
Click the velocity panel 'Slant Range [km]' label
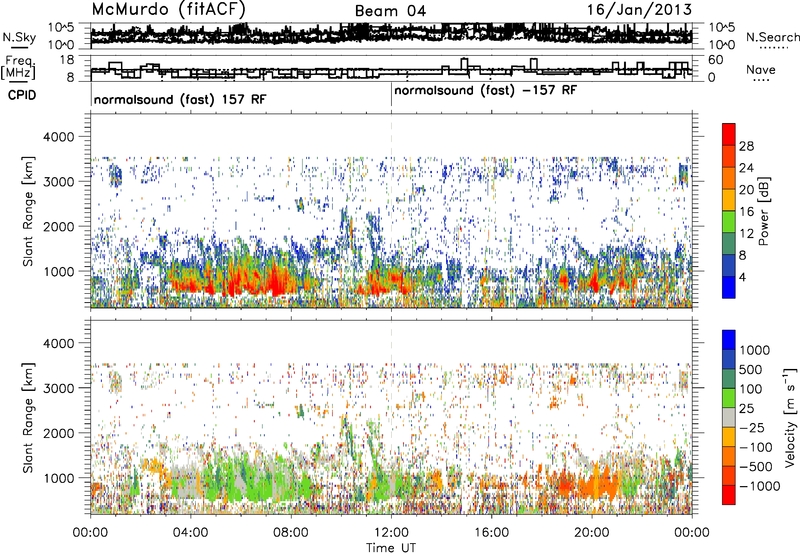tap(28, 417)
